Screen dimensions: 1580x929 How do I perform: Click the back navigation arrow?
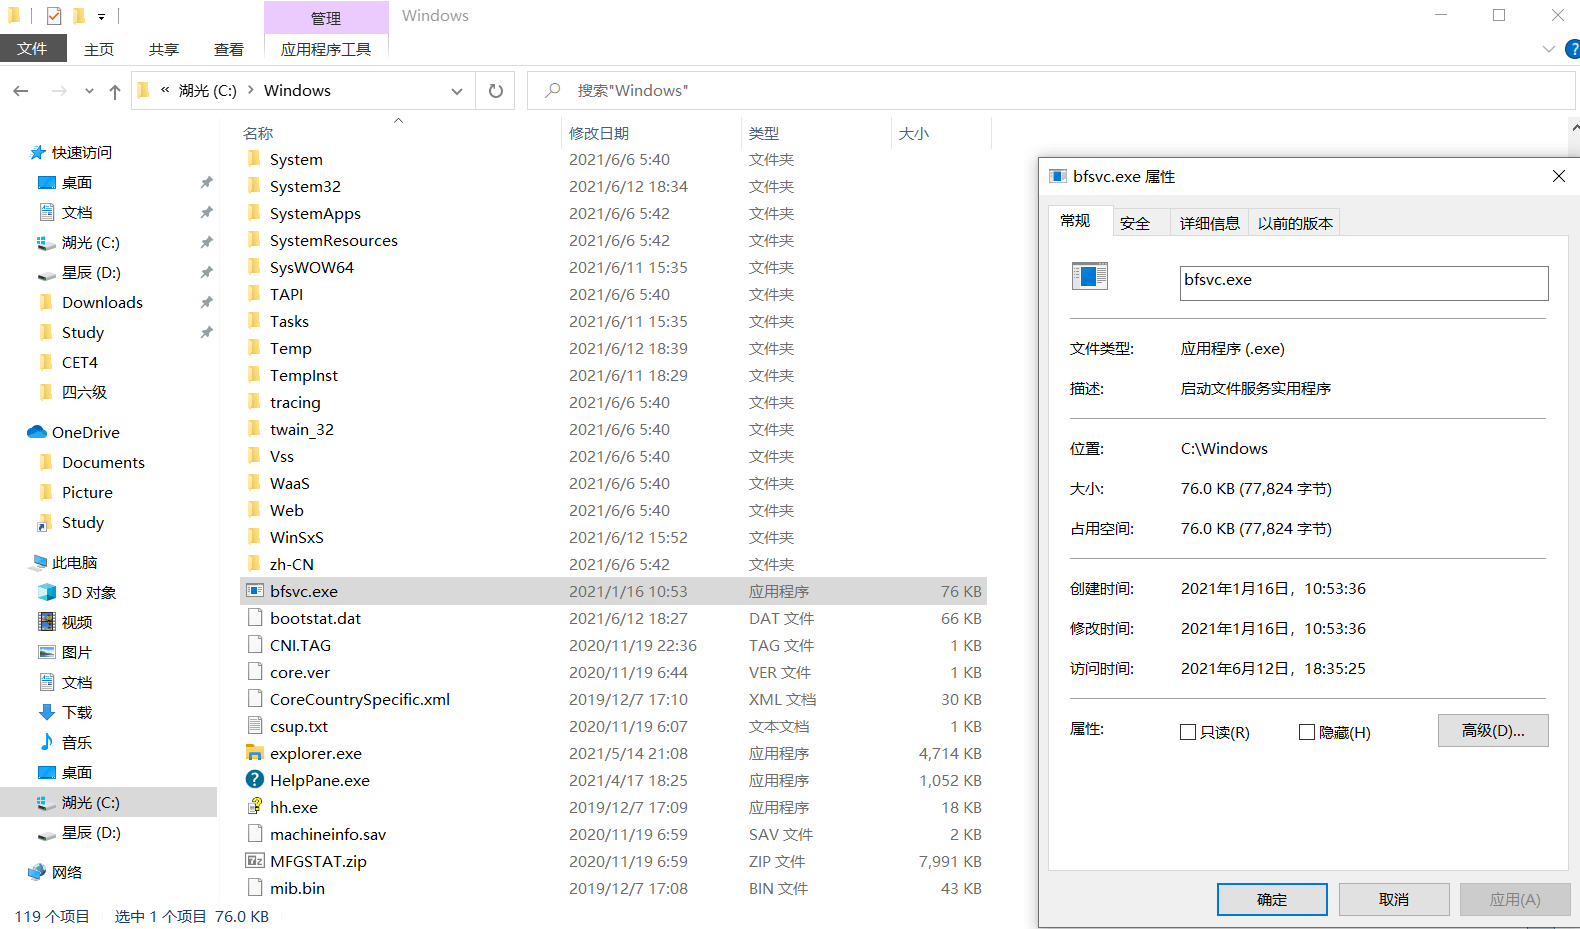pos(21,91)
